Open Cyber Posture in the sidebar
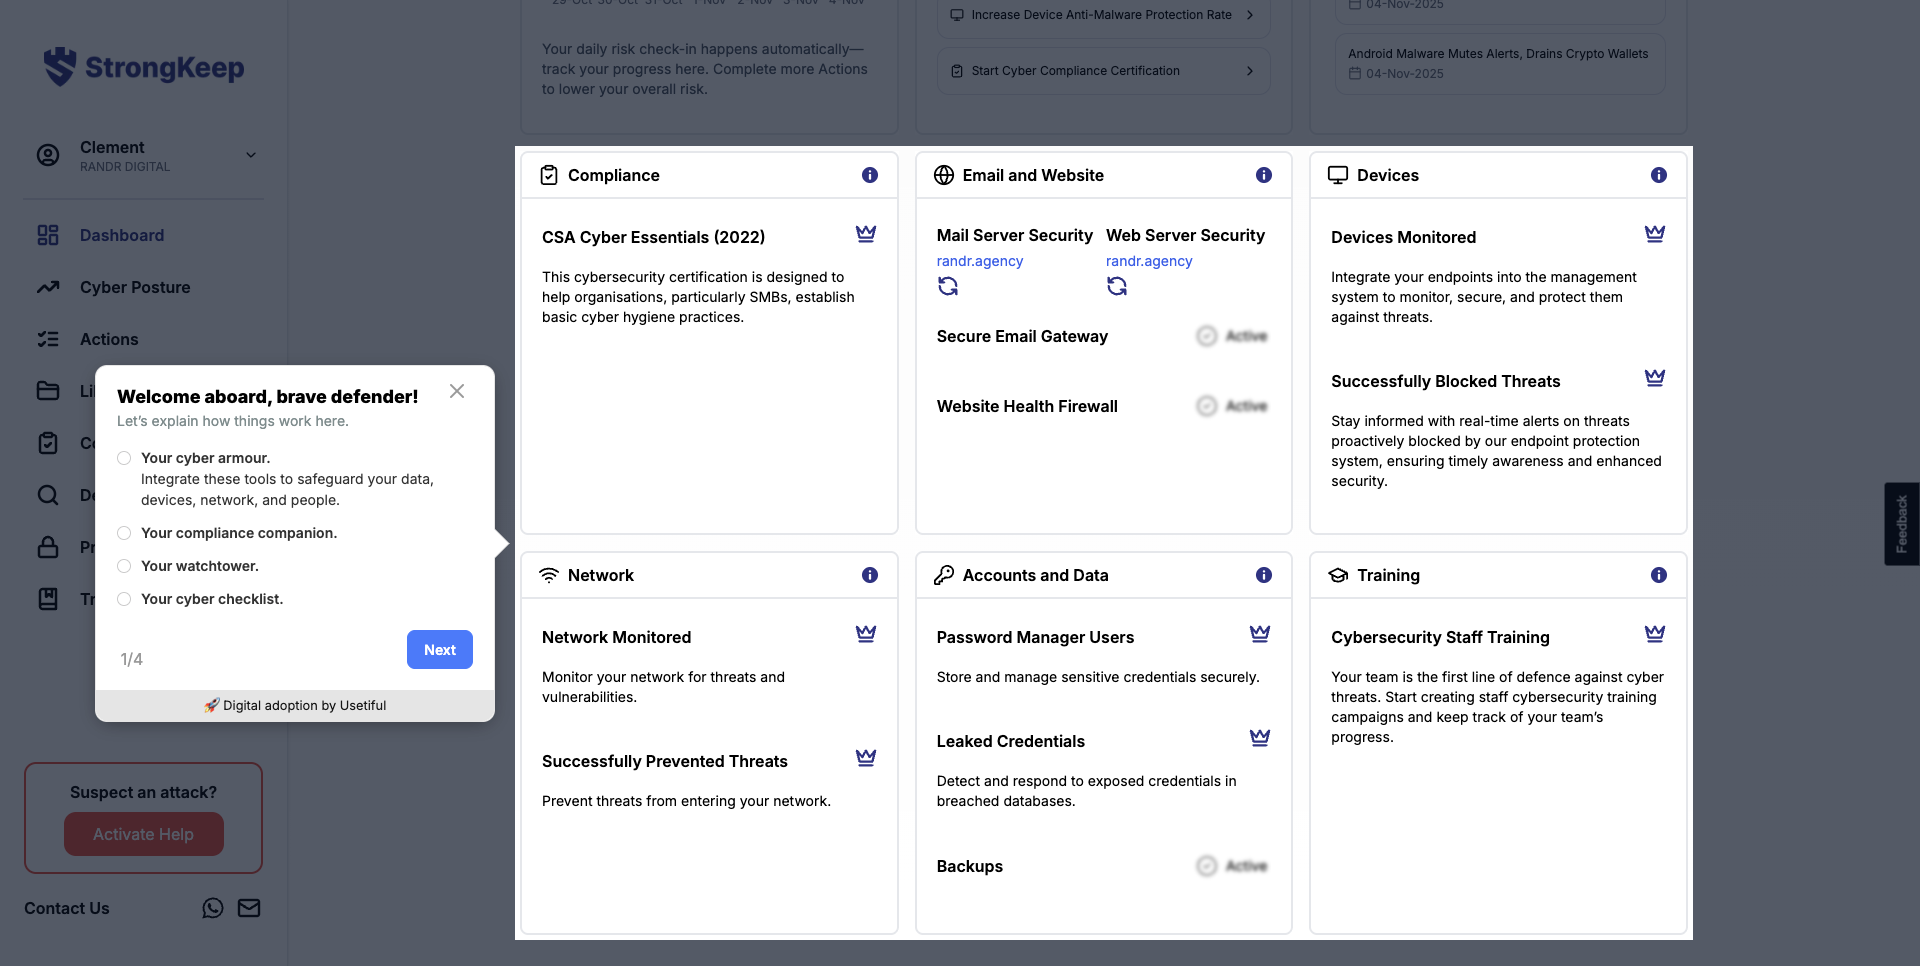The width and height of the screenshot is (1920, 966). click(134, 287)
